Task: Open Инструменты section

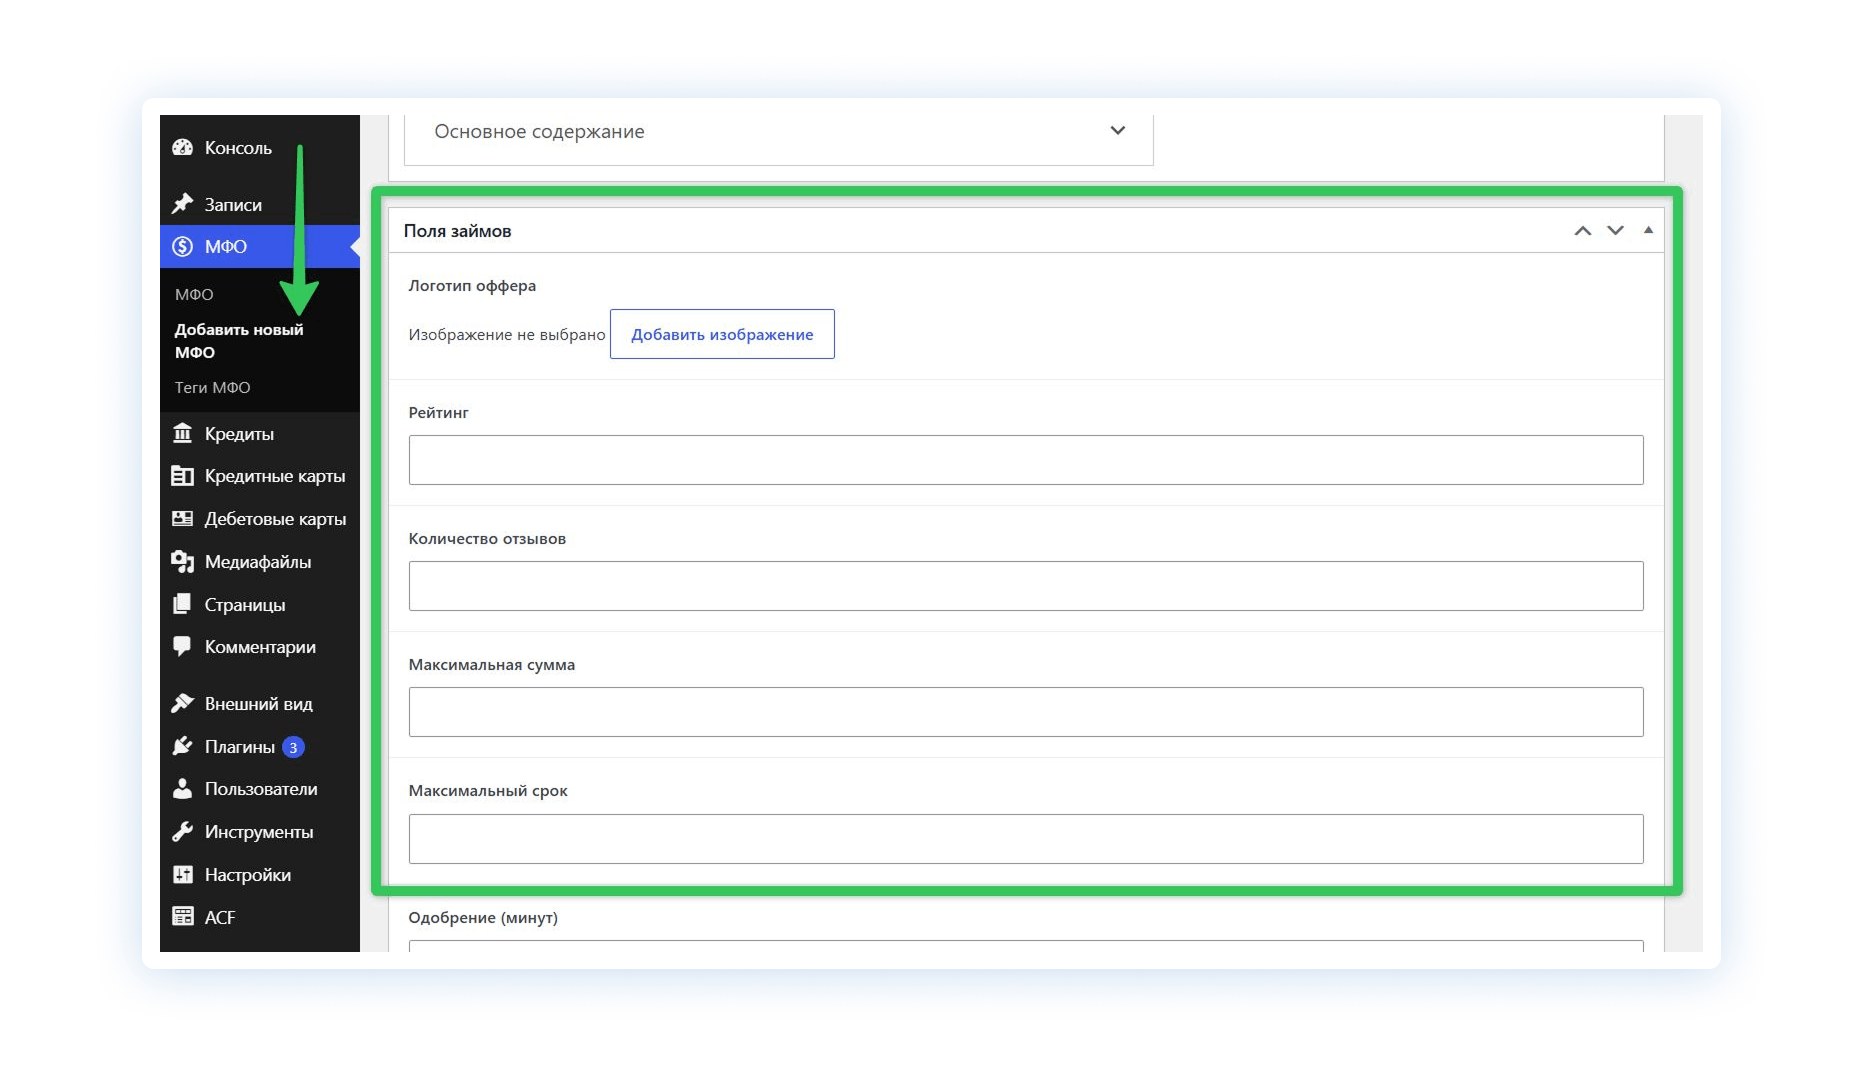Action: tap(259, 832)
